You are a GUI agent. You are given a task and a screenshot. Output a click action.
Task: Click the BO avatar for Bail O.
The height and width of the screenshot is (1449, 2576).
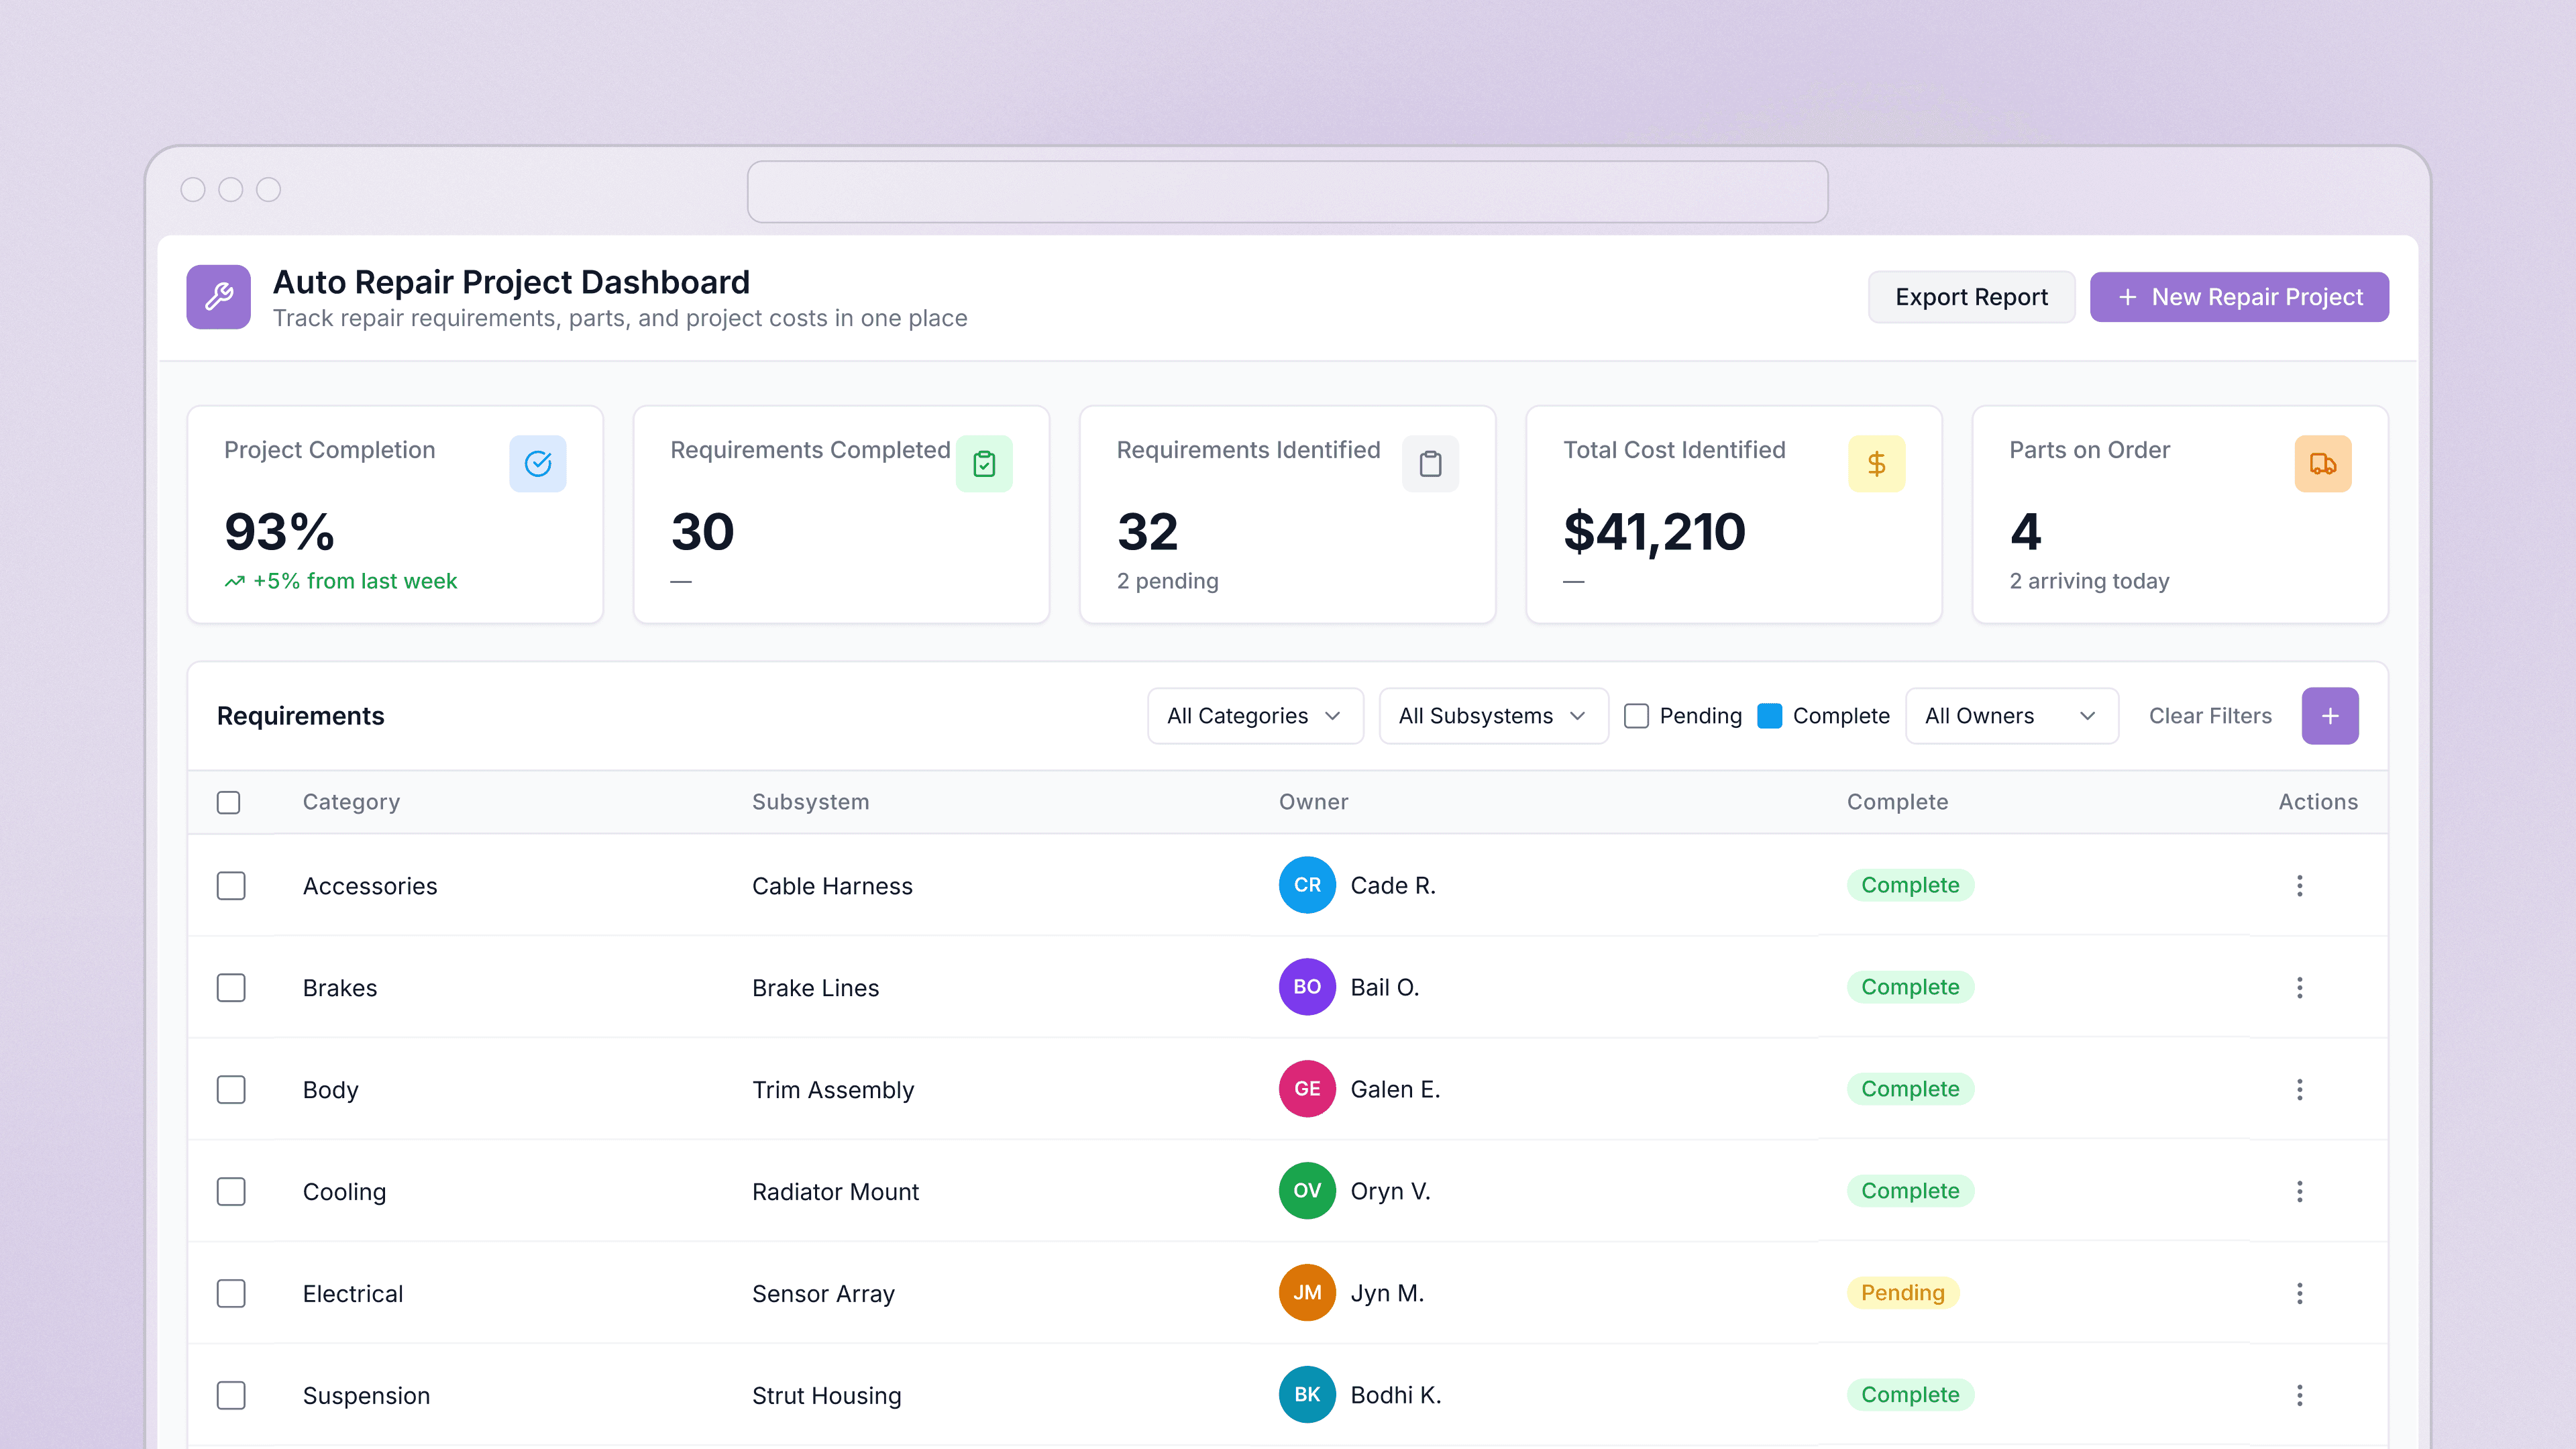(1307, 987)
